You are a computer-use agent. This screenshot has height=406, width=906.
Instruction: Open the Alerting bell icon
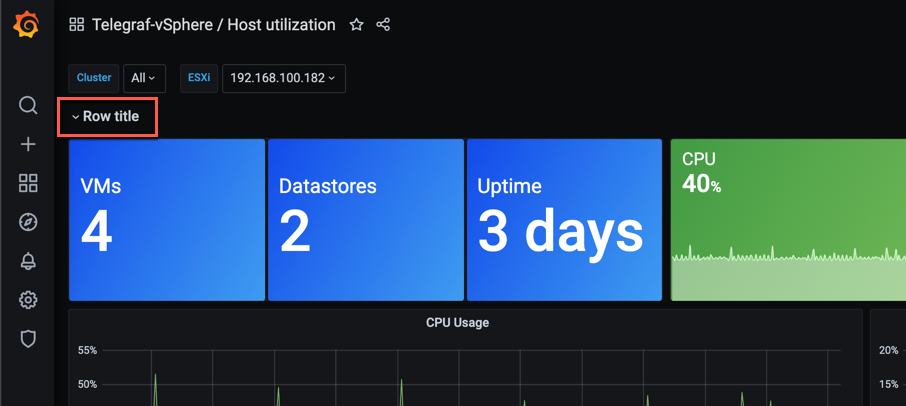(x=28, y=261)
